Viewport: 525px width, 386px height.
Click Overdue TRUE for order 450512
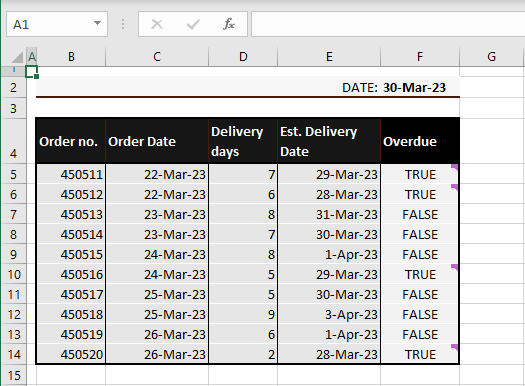coord(420,194)
